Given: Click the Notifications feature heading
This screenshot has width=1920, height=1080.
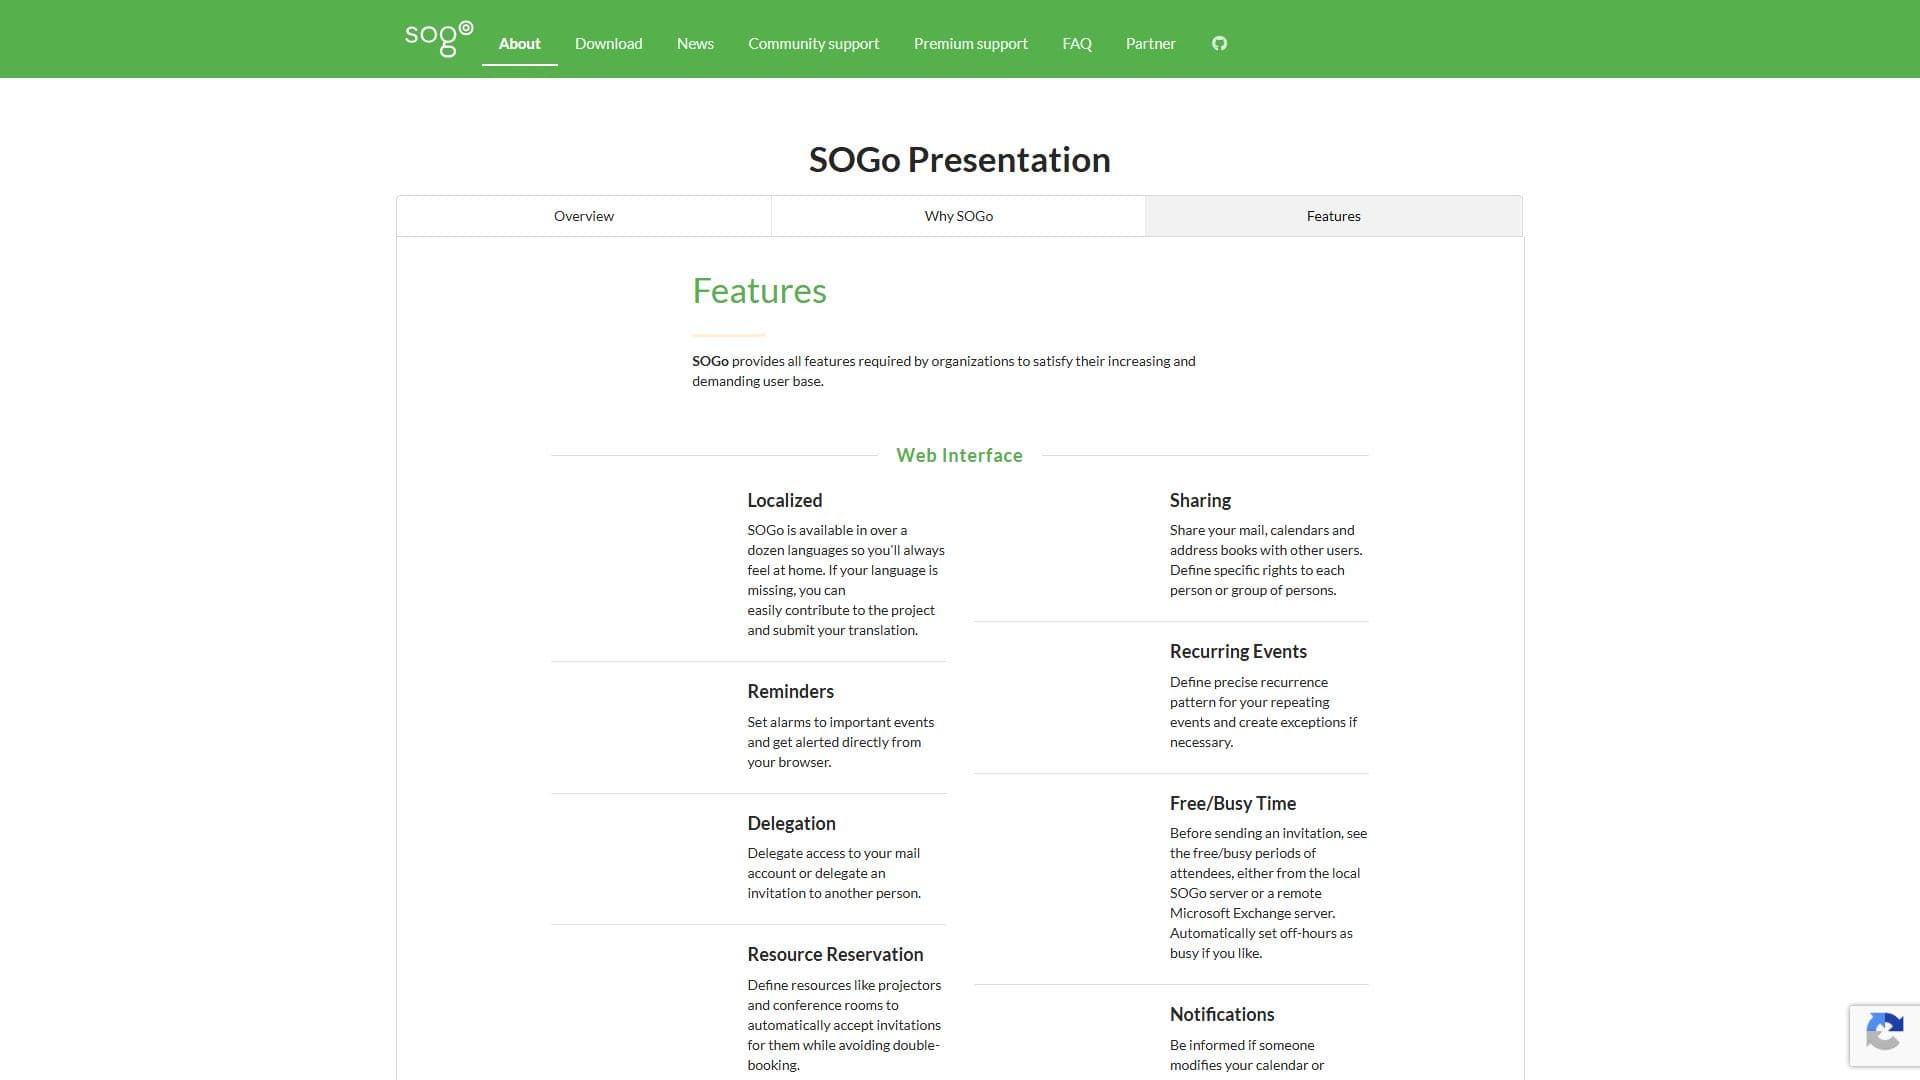Looking at the screenshot, I should coord(1223,1014).
